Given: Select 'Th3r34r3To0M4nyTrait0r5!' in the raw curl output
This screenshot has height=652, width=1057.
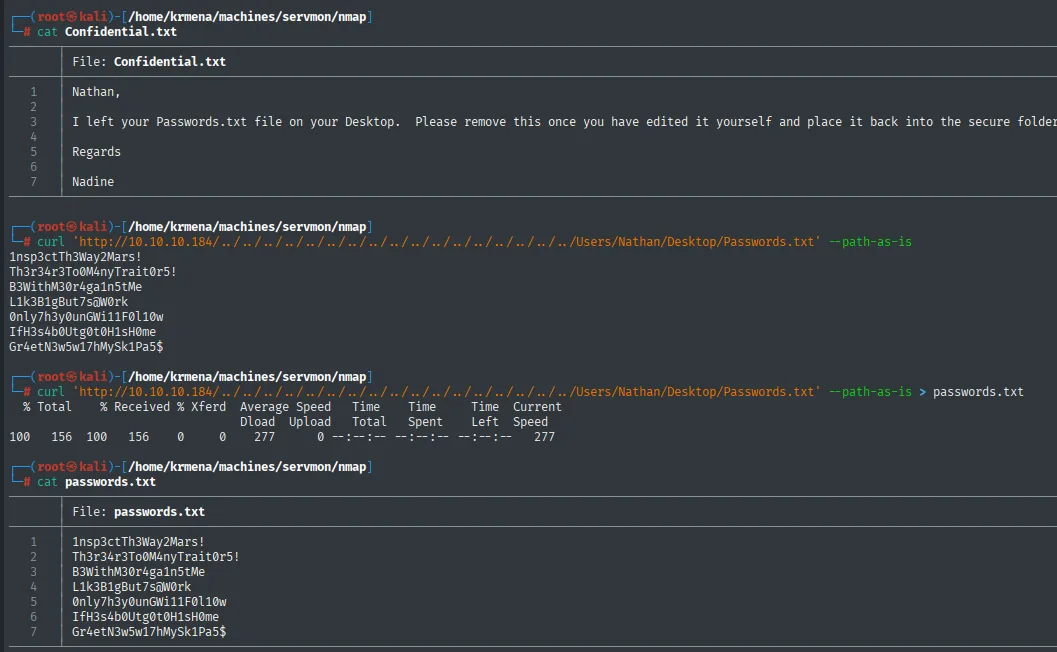Looking at the screenshot, I should tap(93, 272).
